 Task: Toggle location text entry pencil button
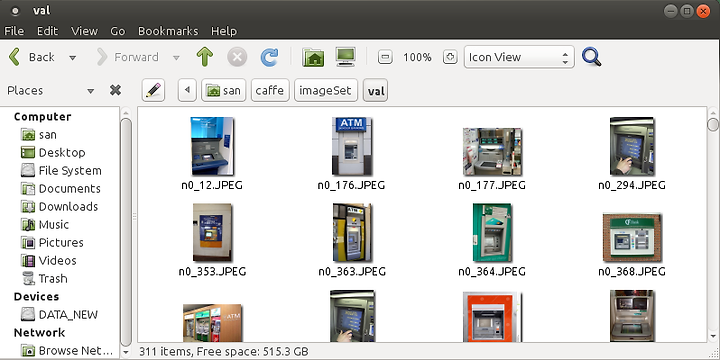153,90
